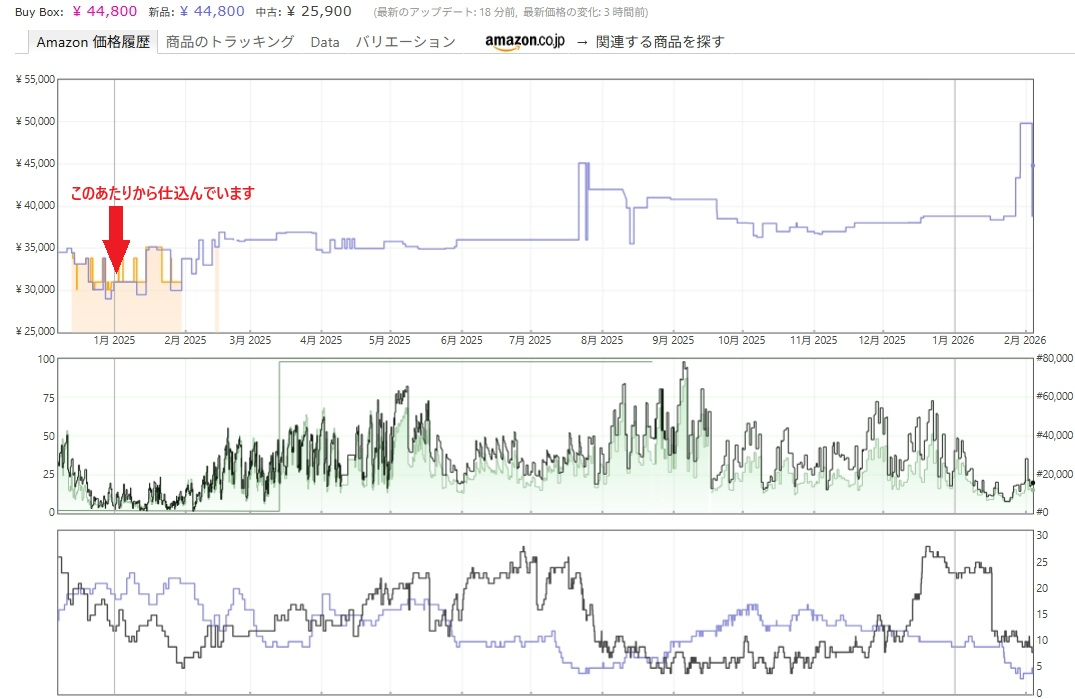Click the 最新のアップデート status text
This screenshot has width=1075, height=699.
click(x=510, y=13)
